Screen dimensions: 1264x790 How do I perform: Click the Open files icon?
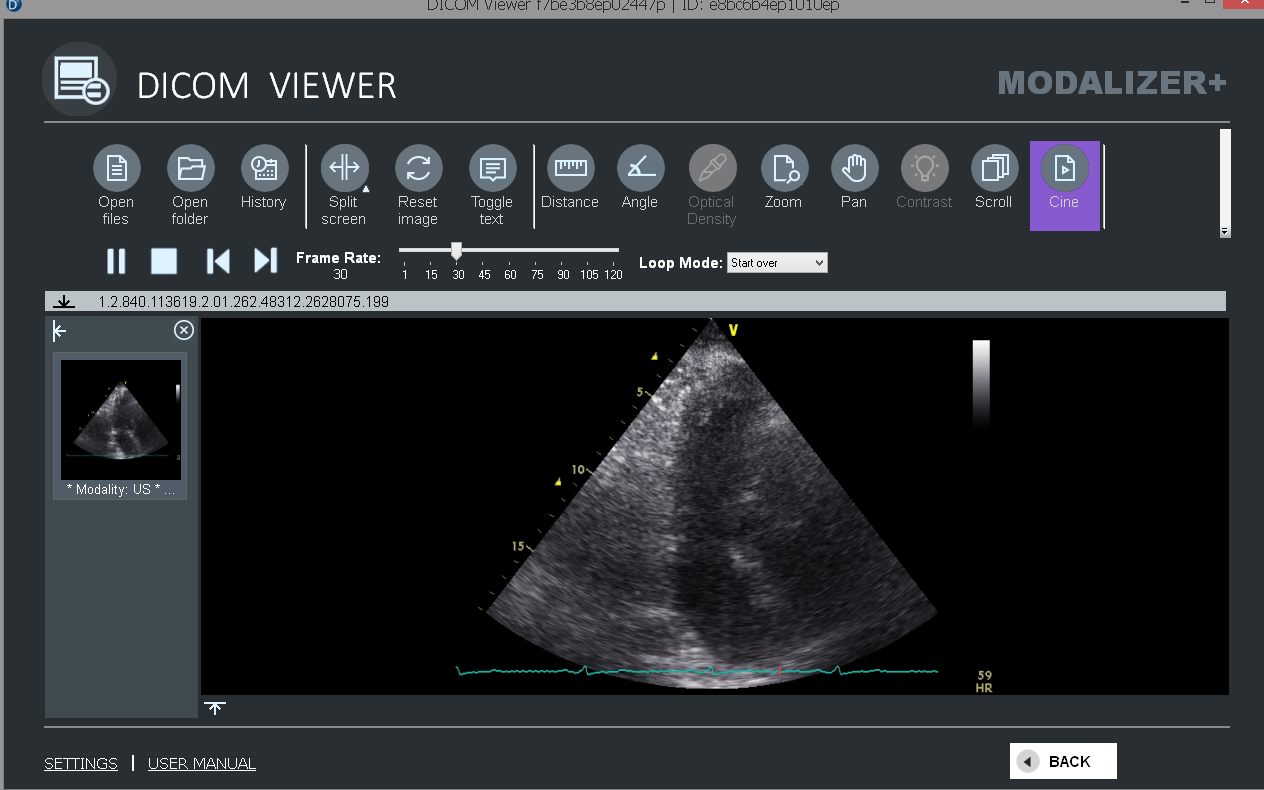pyautogui.click(x=117, y=169)
